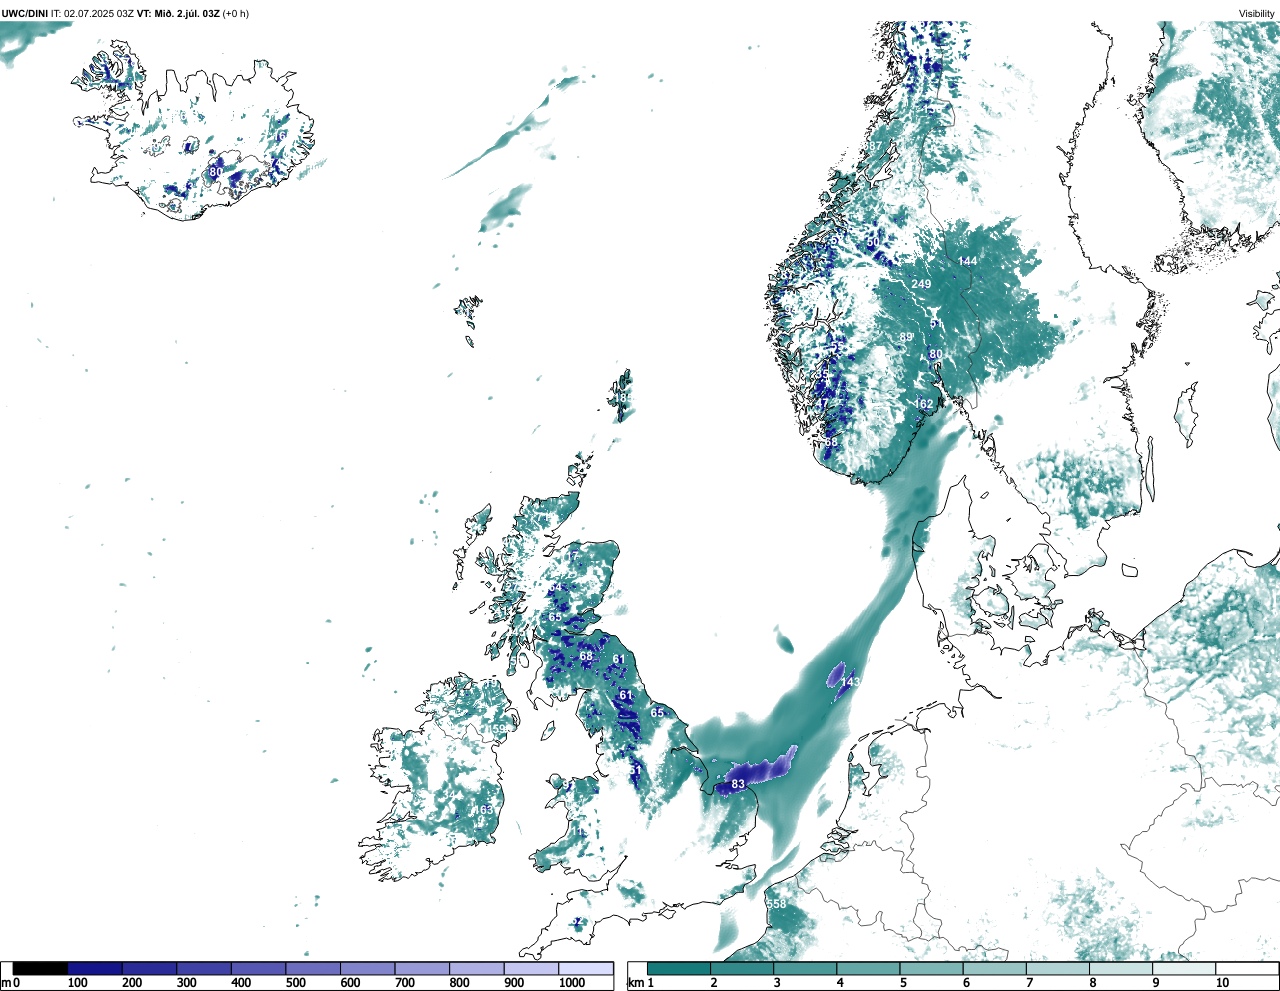
Task: Click the initial time 02.07.2025 03Z
Action: click(x=99, y=14)
